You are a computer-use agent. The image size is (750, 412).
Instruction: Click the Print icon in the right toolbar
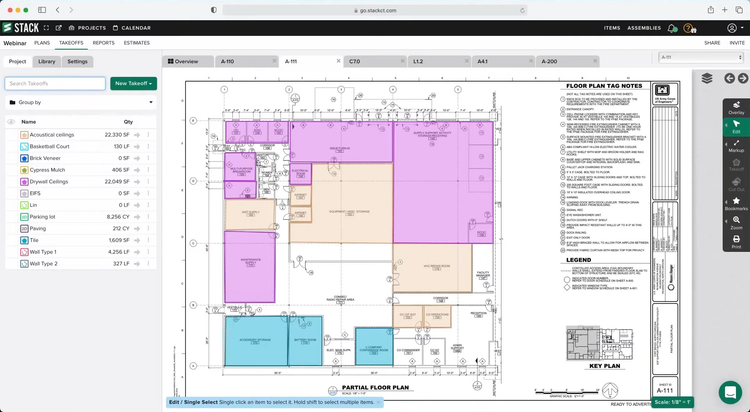pos(736,241)
